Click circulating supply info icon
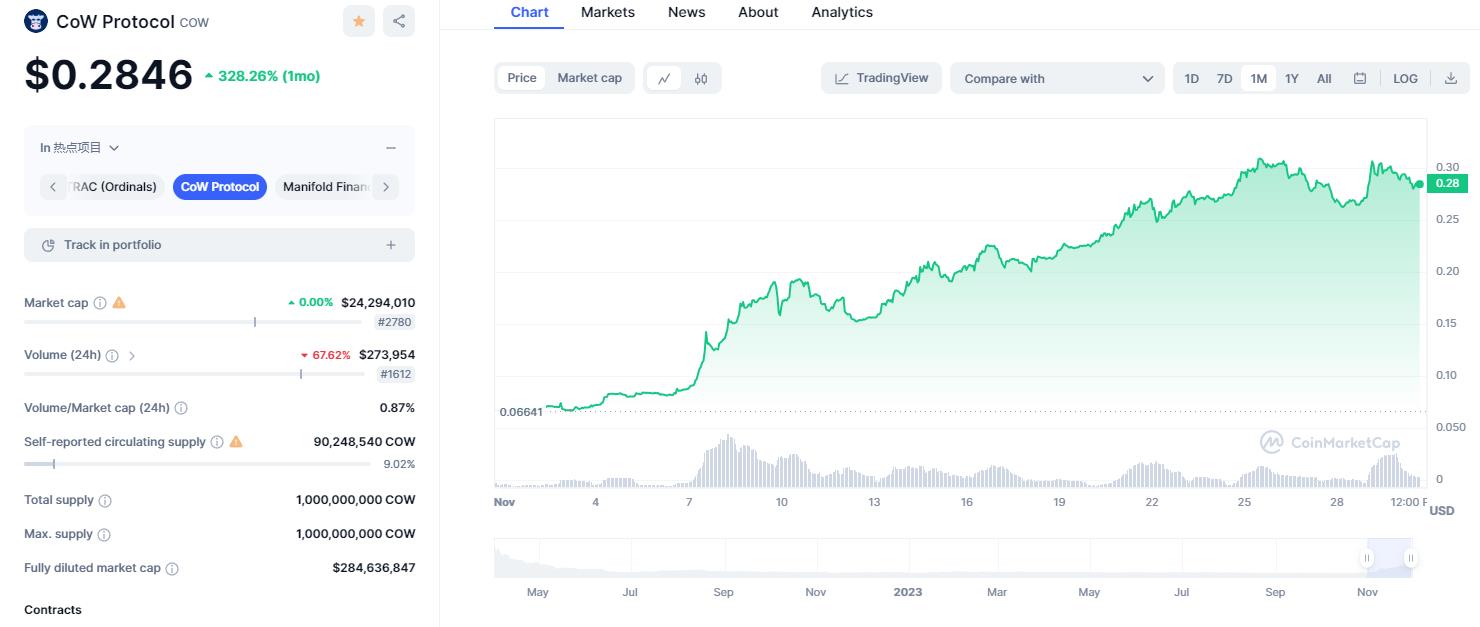The width and height of the screenshot is (1480, 627). click(x=217, y=442)
